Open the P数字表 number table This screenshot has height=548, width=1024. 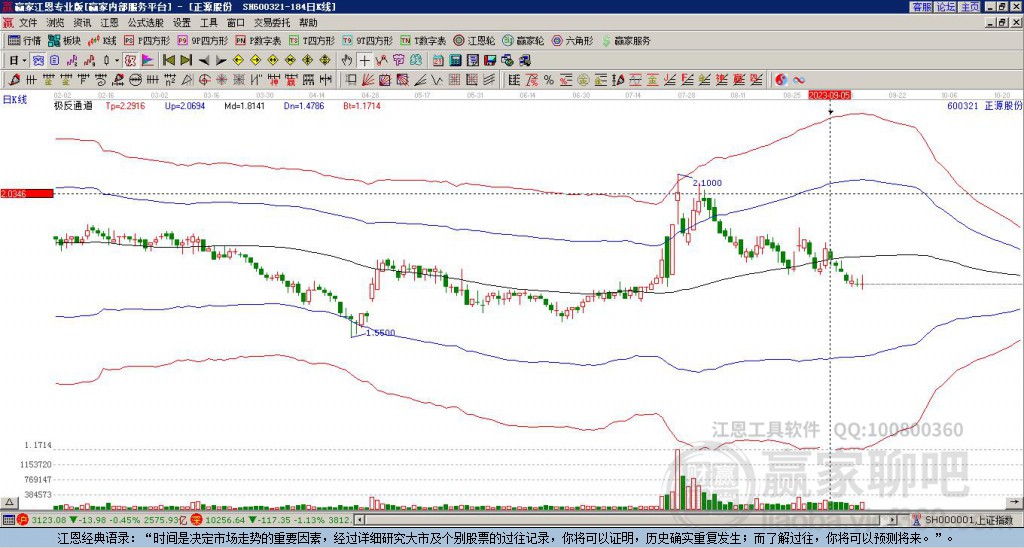258,40
